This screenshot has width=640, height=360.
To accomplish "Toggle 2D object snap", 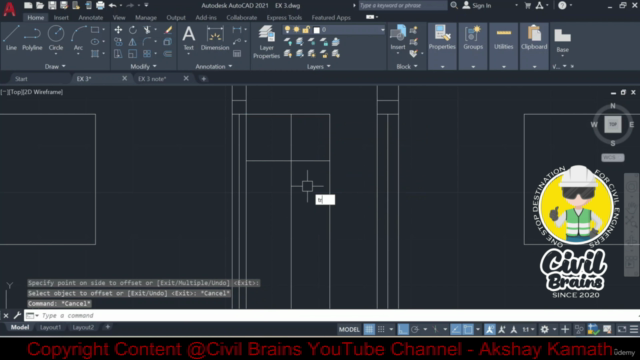I will point(468,329).
